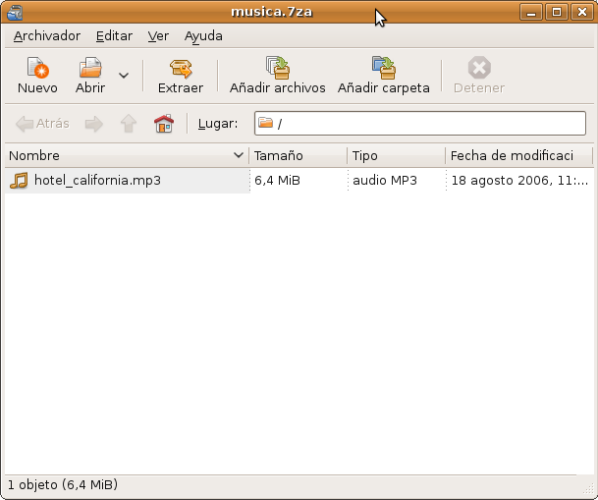Sort by the Nombre column header
598x500 pixels.
click(127, 156)
